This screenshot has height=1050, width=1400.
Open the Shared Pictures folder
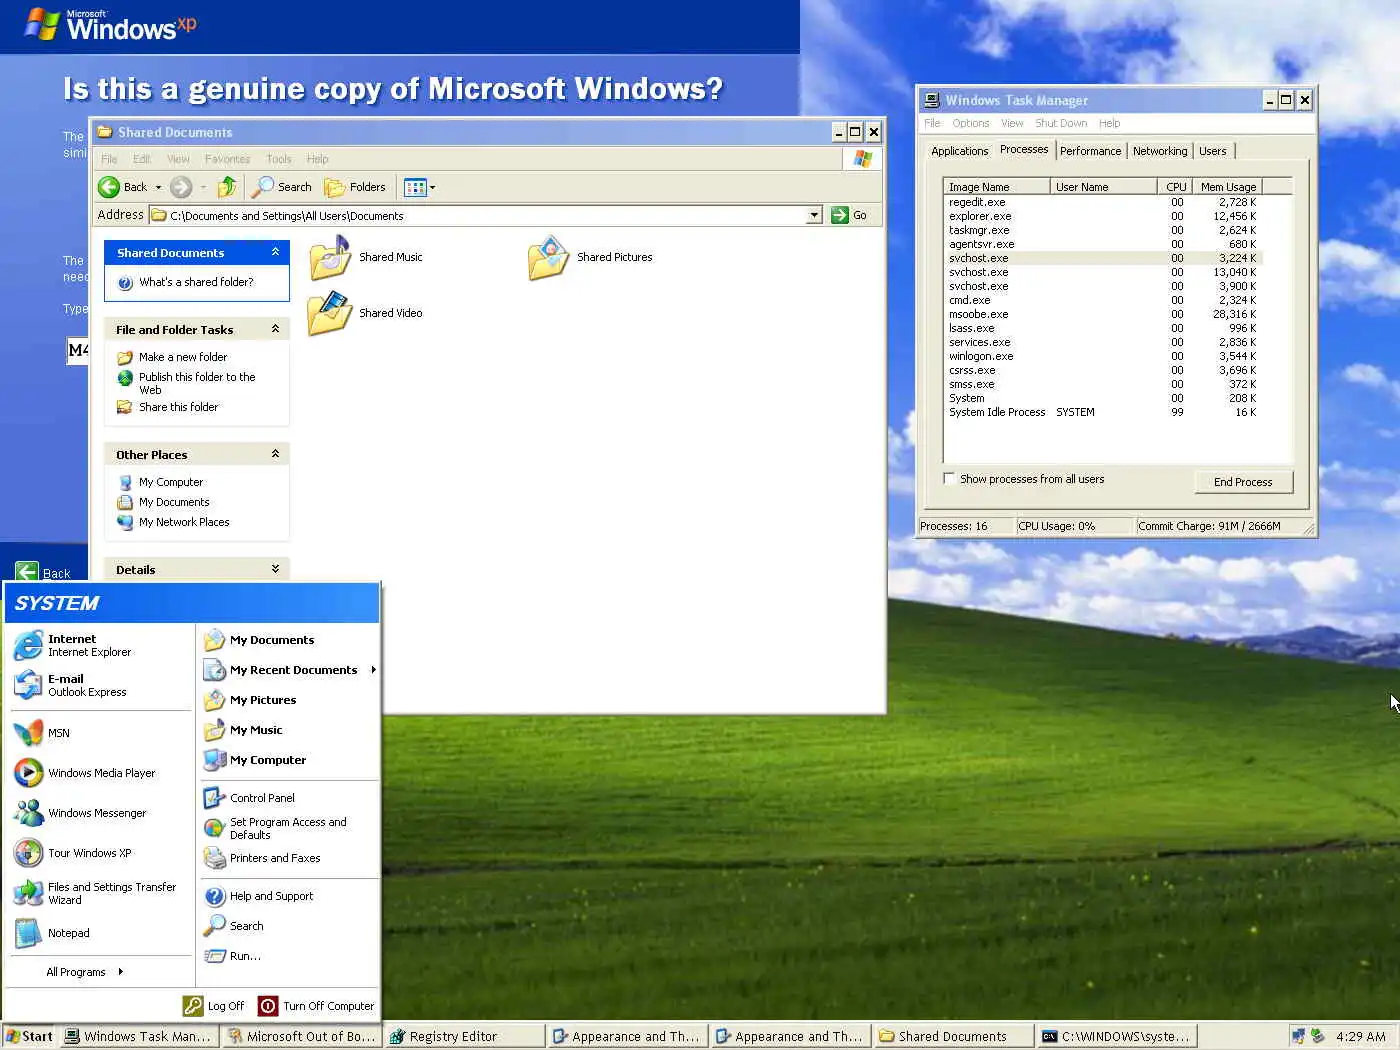click(590, 257)
